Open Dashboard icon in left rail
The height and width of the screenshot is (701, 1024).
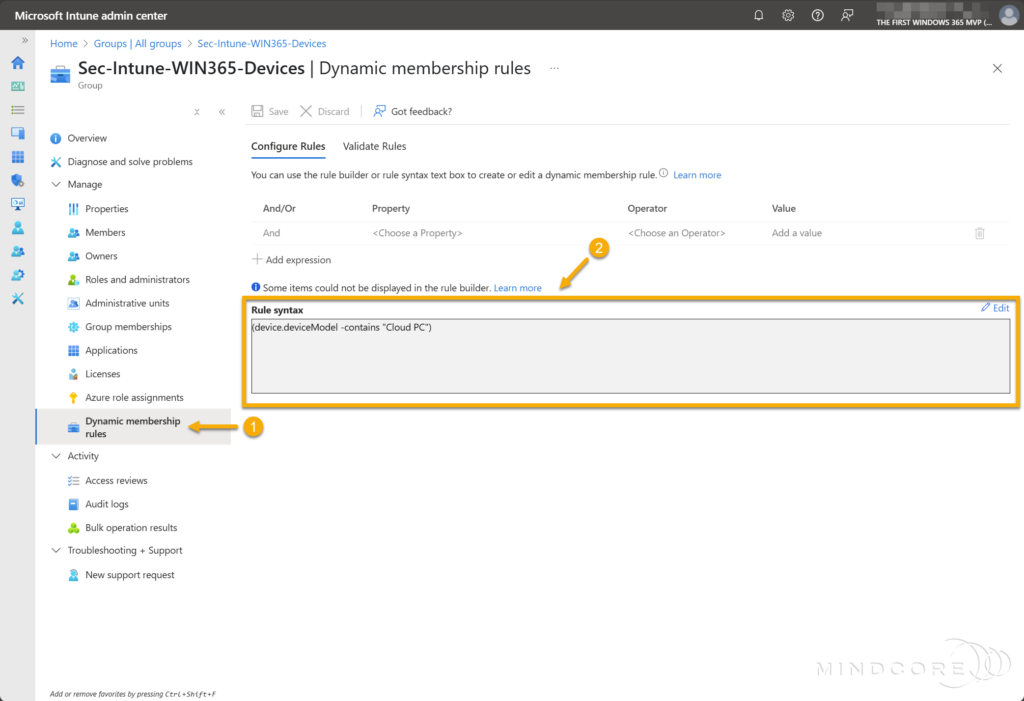point(18,86)
